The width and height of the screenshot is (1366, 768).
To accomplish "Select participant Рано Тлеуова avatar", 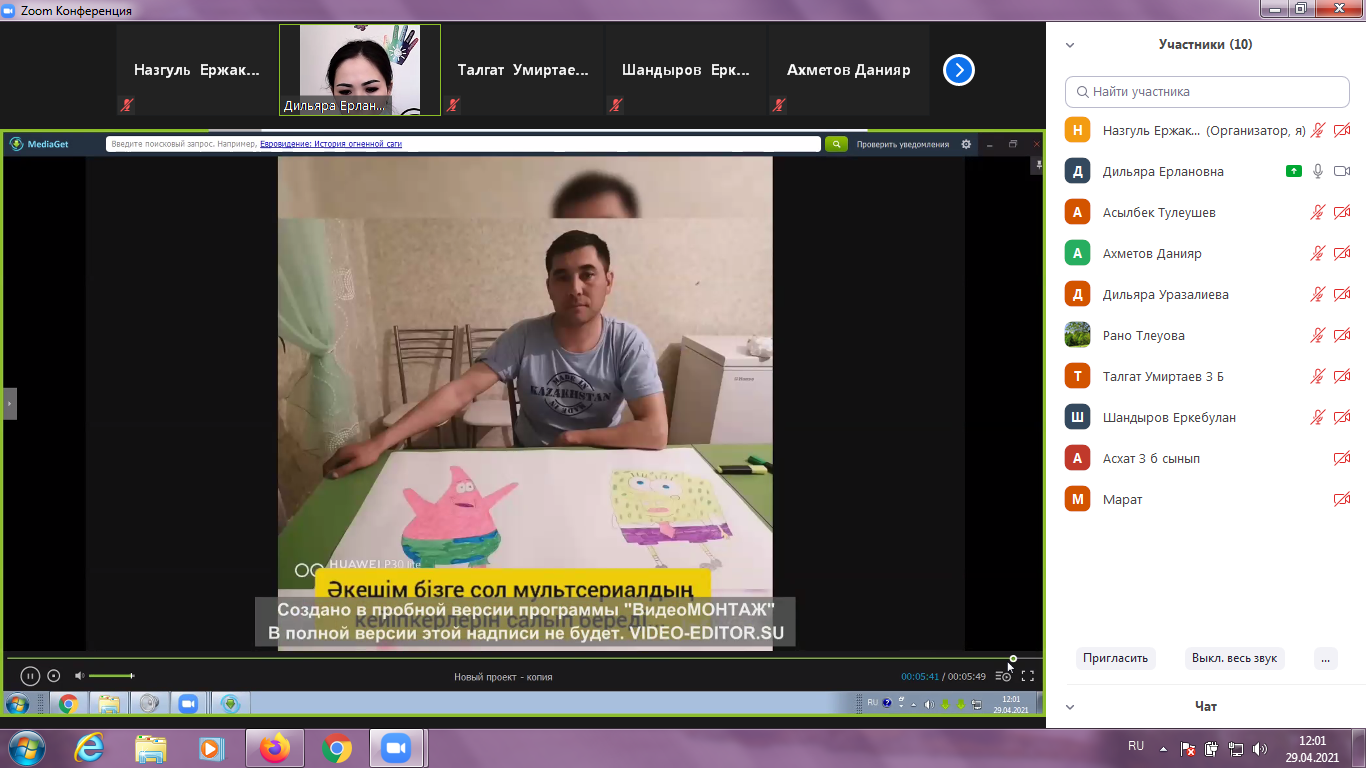I will coord(1077,335).
